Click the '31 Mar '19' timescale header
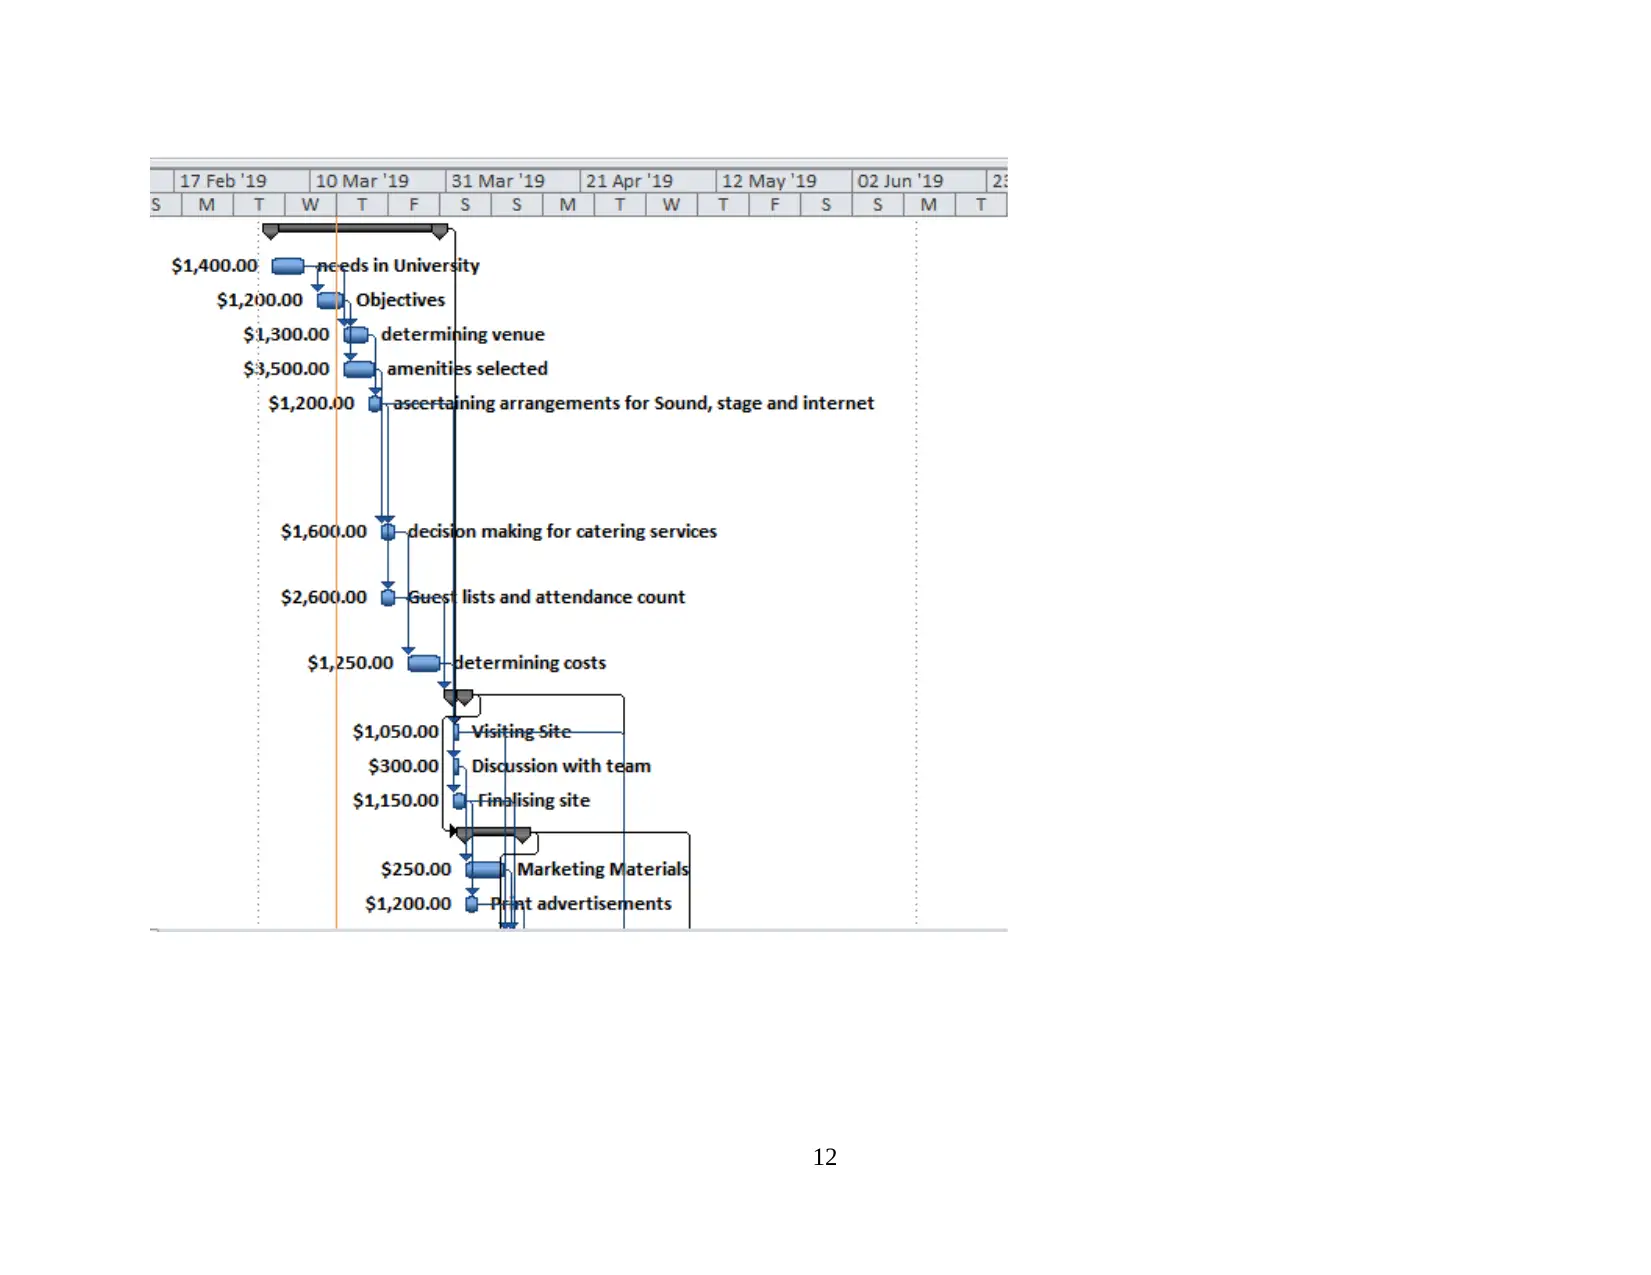This screenshot has height=1275, width=1651. coord(513,181)
